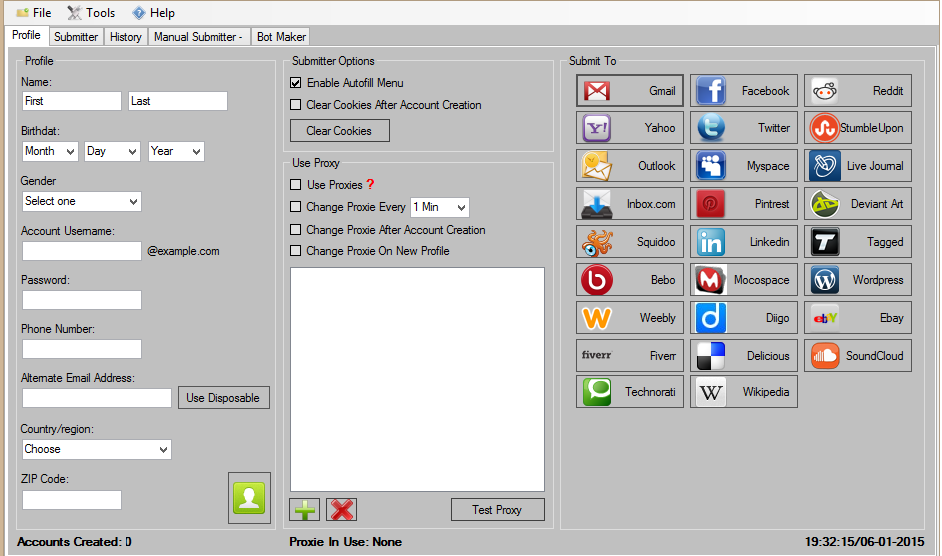Open the Bot Maker tab
This screenshot has width=942, height=556.
click(281, 37)
